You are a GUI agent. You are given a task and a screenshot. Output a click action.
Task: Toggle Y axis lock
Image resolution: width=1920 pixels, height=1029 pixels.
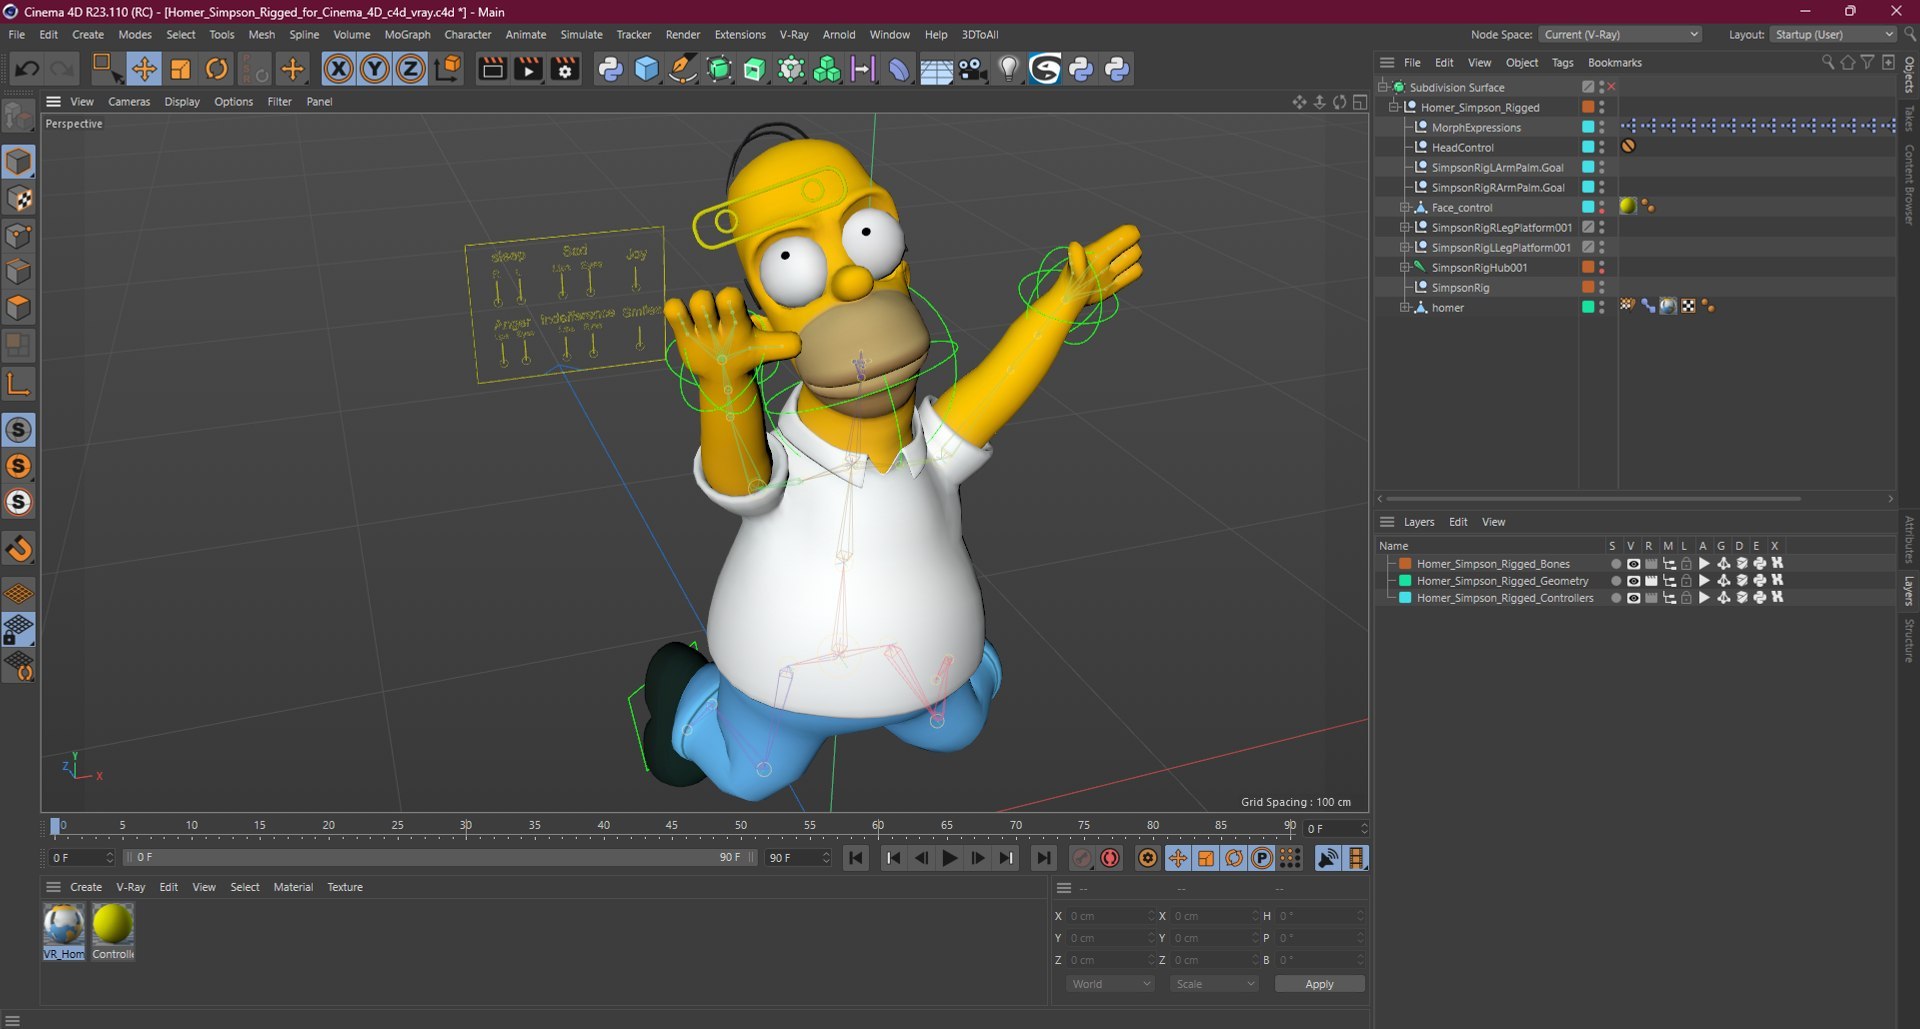coord(374,69)
